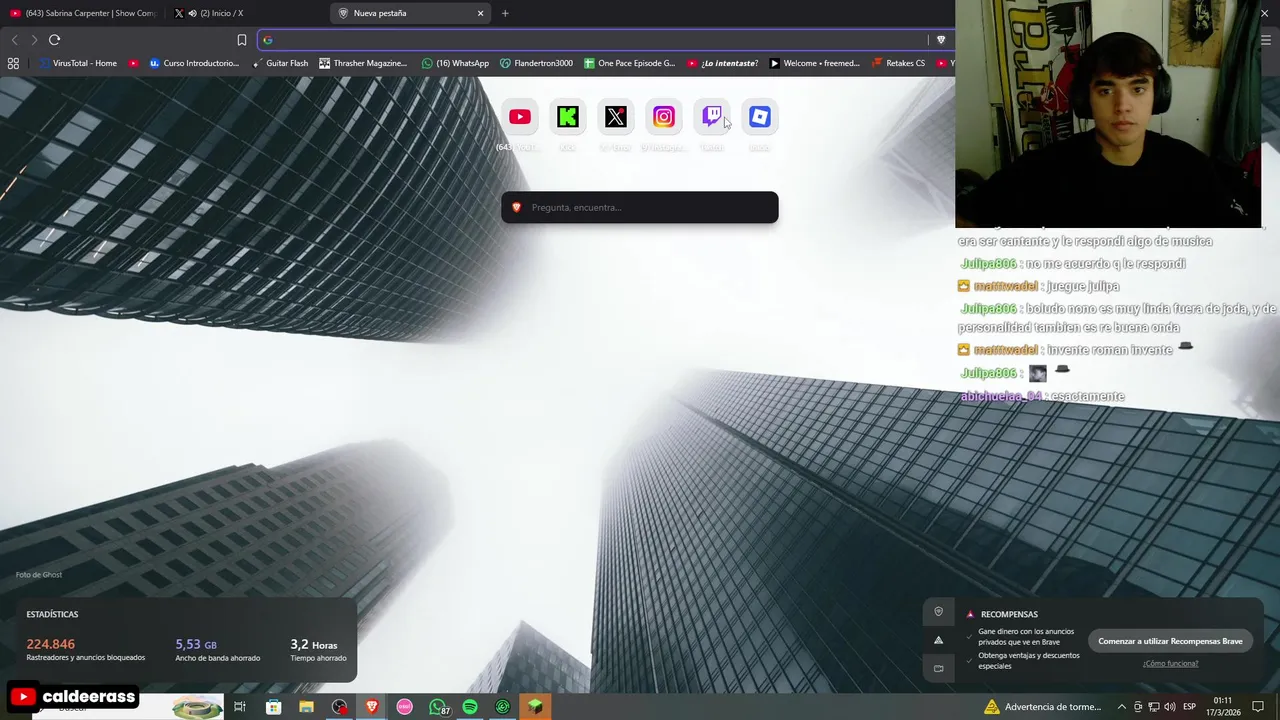The width and height of the screenshot is (1280, 720).
Task: Open the notification center icon
Action: [x=1258, y=707]
